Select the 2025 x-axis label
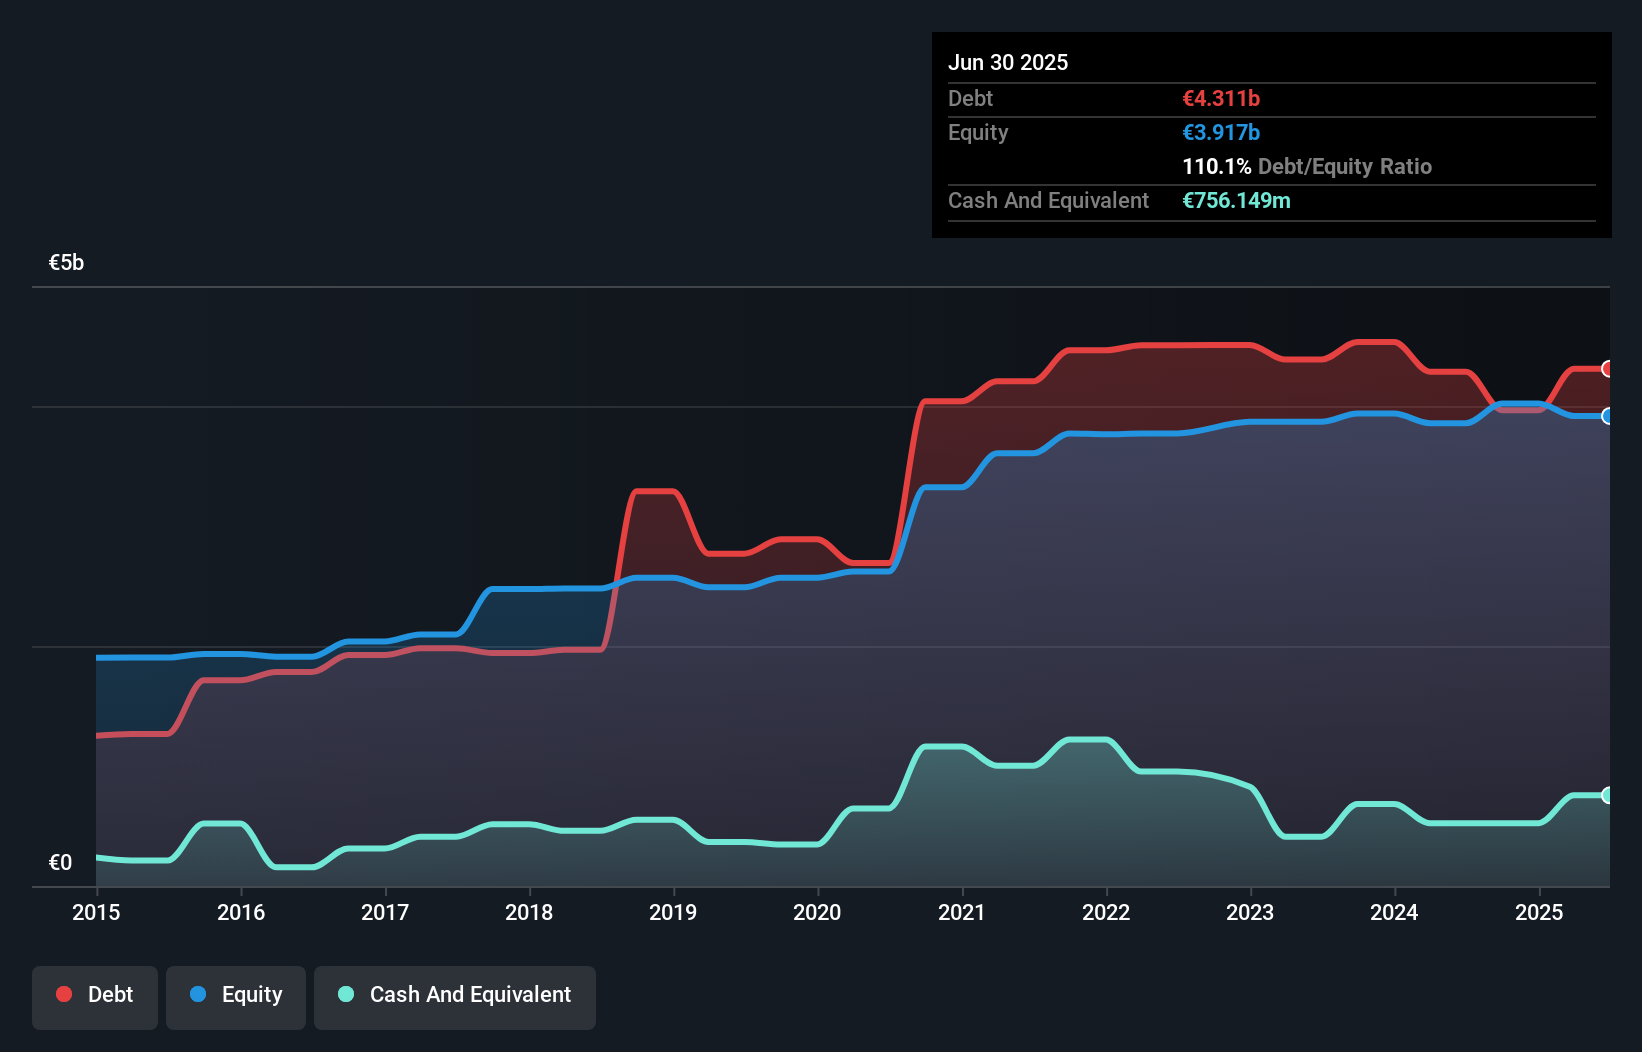The width and height of the screenshot is (1642, 1052). click(1539, 912)
